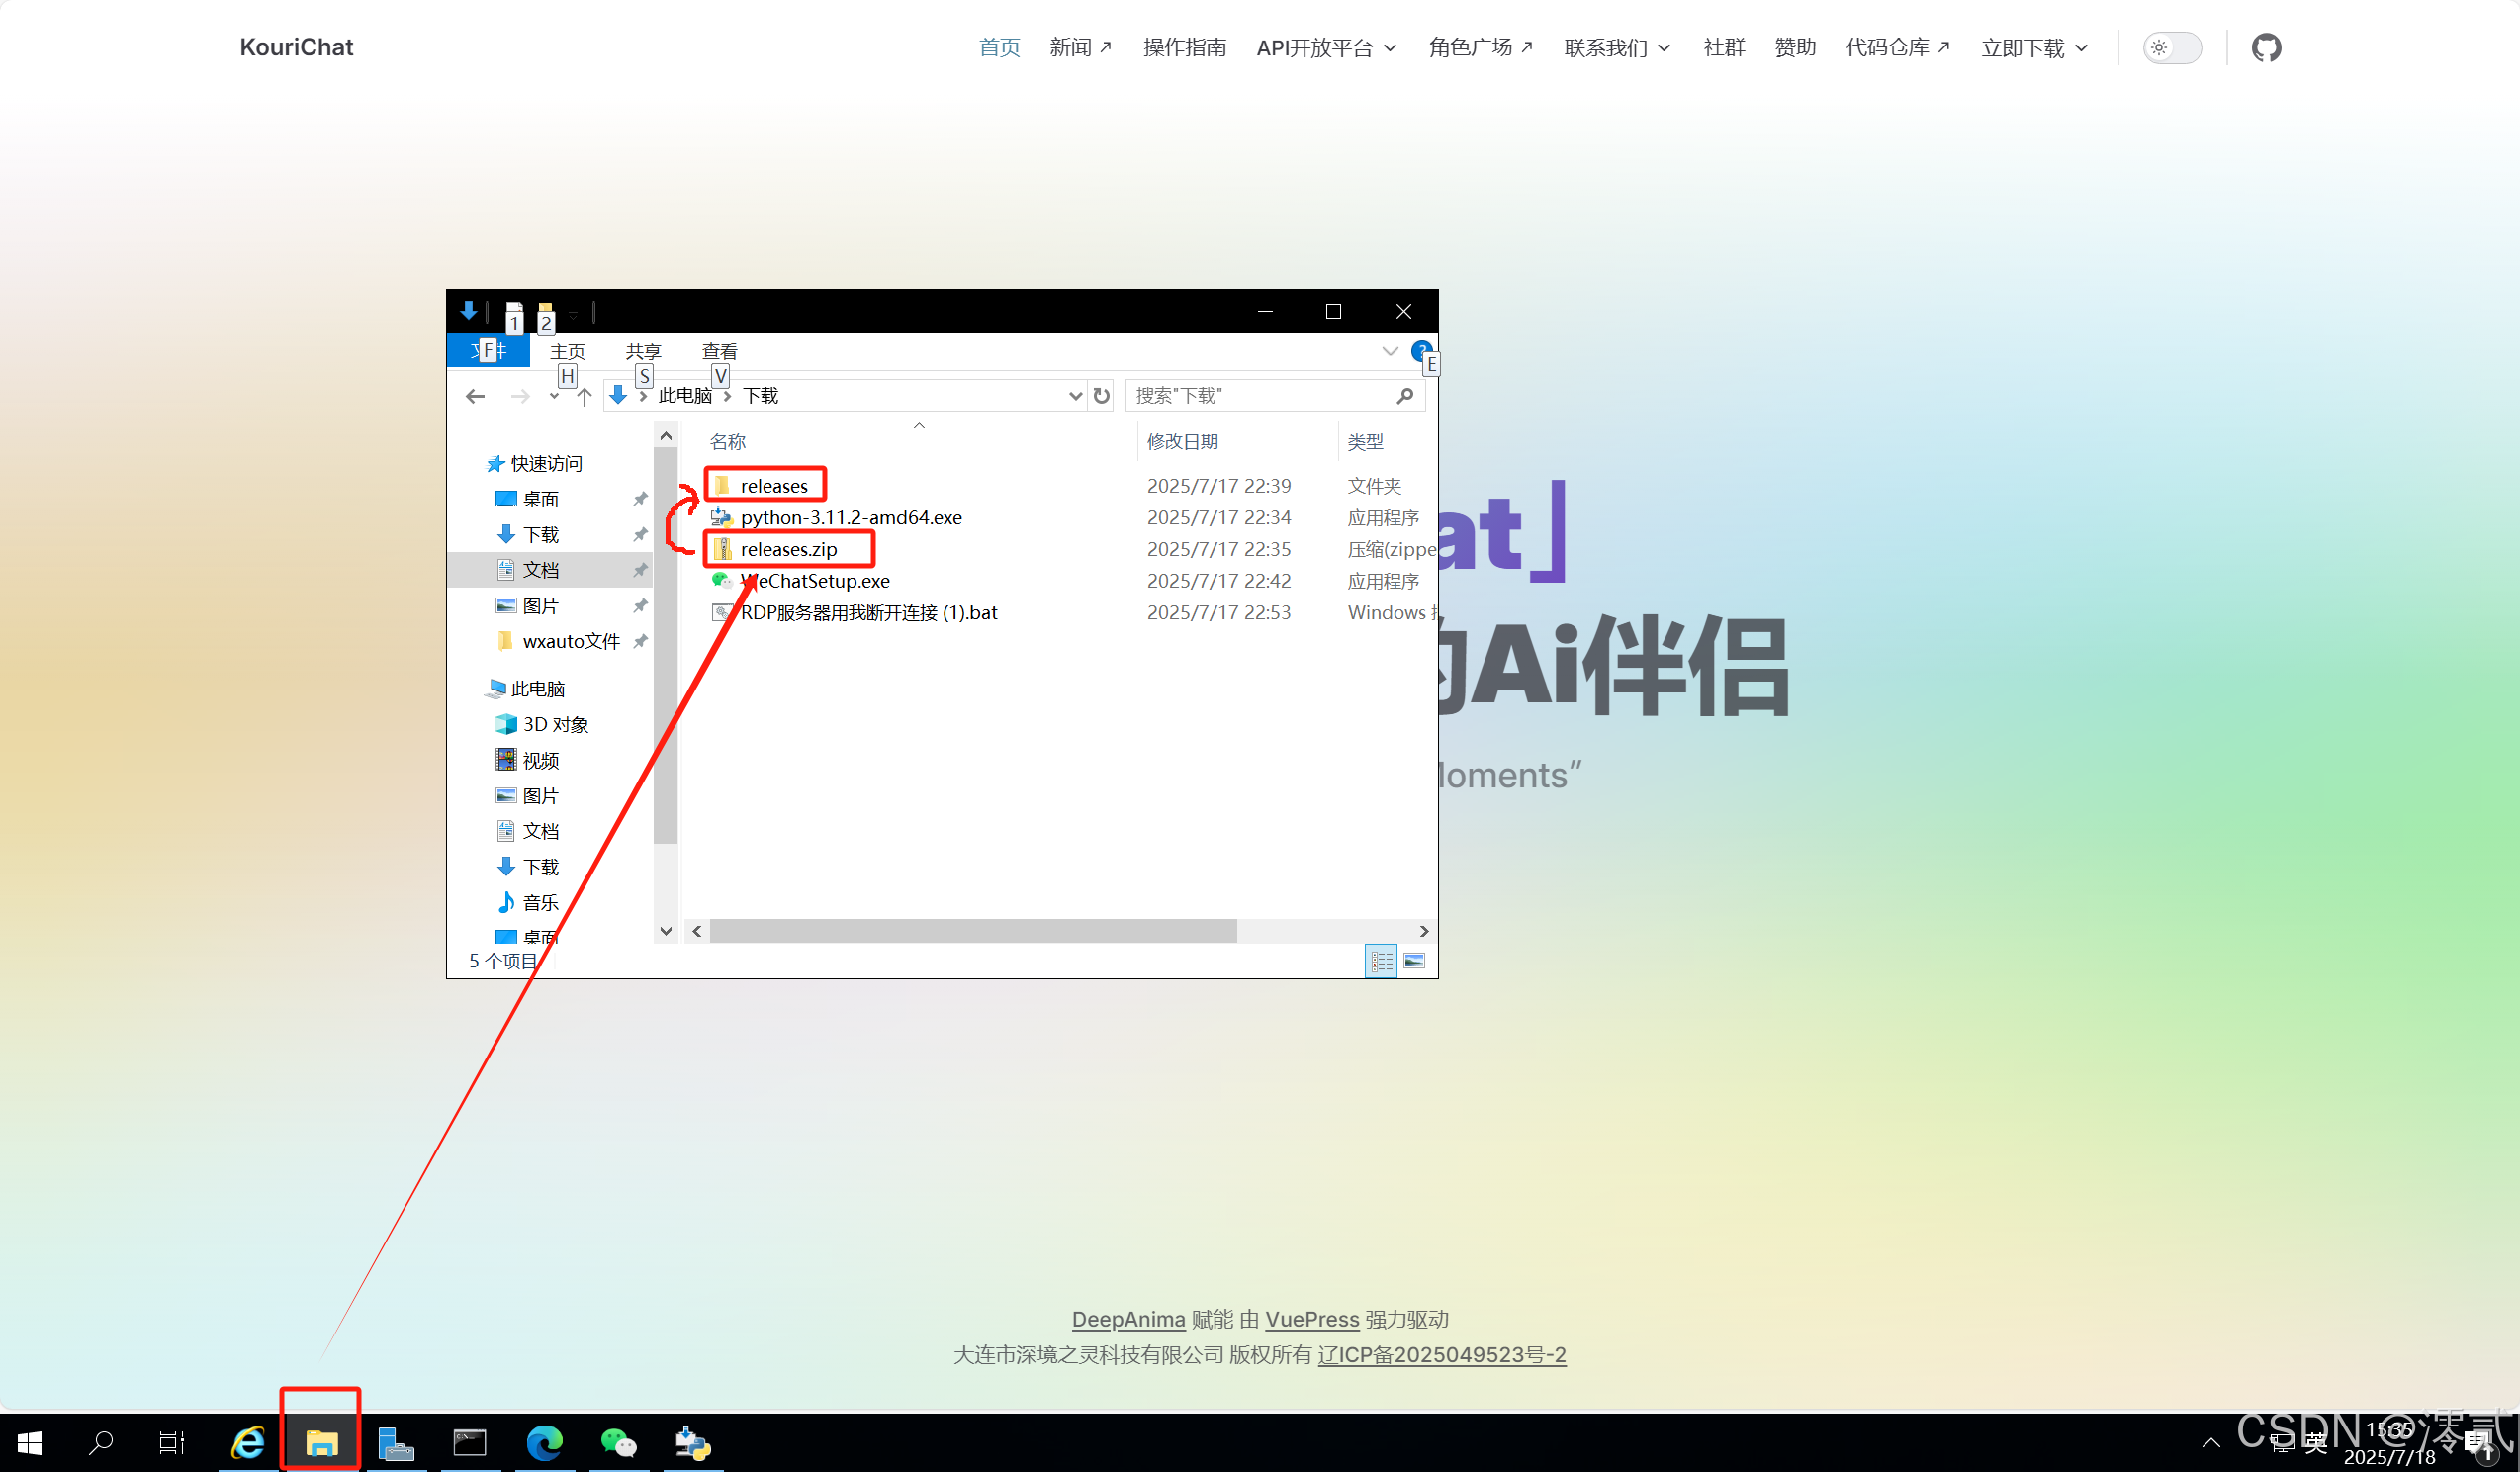The width and height of the screenshot is (2520, 1472).
Task: Click the Internet Explorer taskbar icon
Action: (247, 1443)
